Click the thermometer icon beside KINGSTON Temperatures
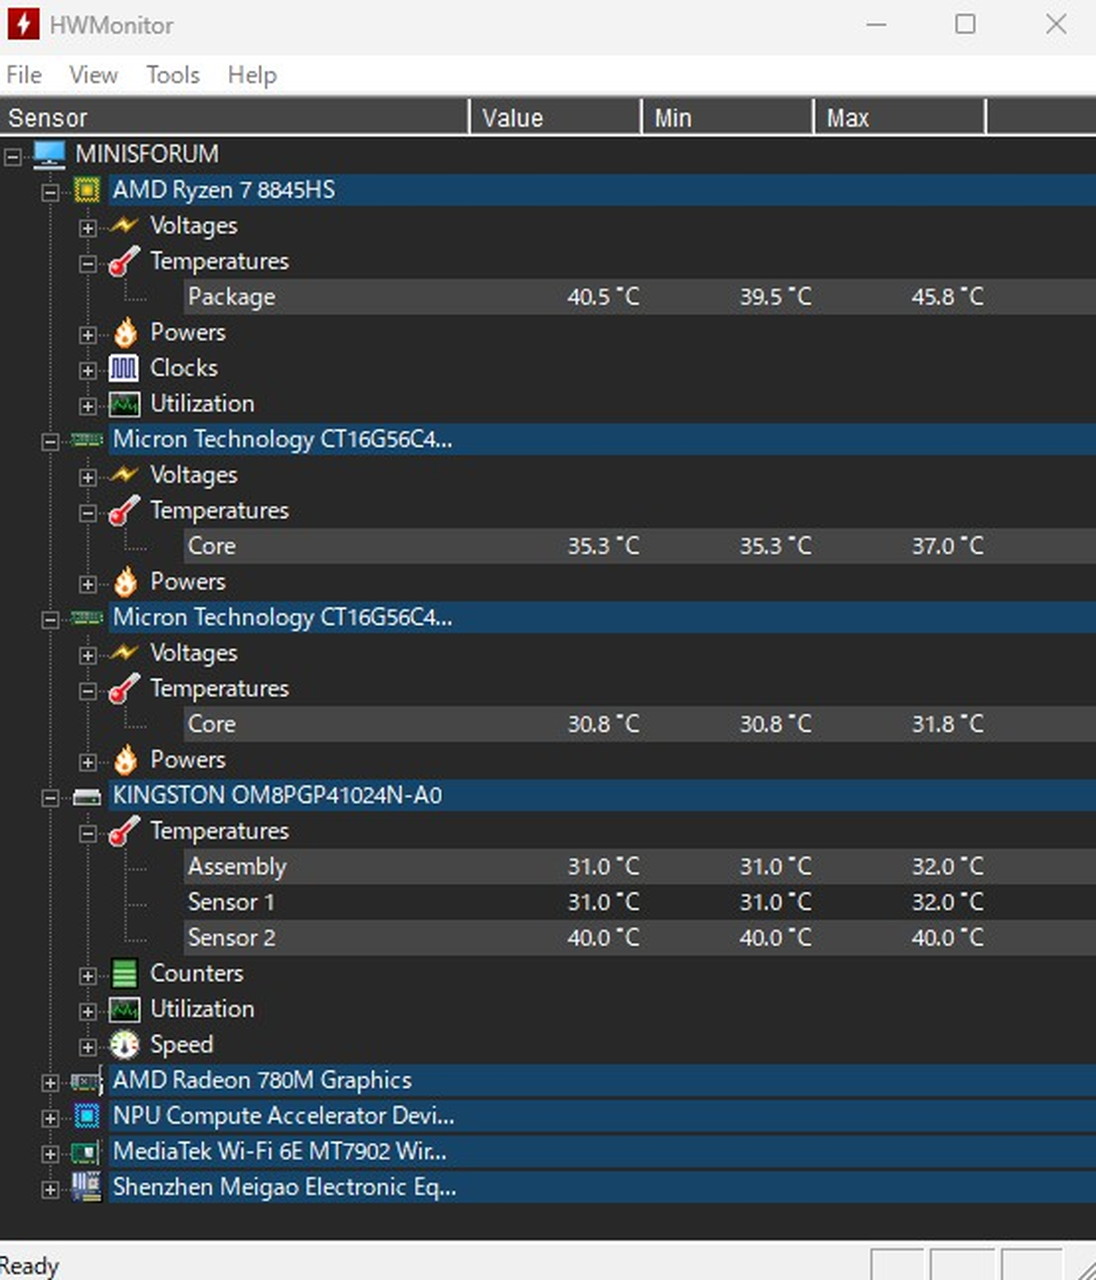Screen dimensions: 1096x1280 click(124, 831)
